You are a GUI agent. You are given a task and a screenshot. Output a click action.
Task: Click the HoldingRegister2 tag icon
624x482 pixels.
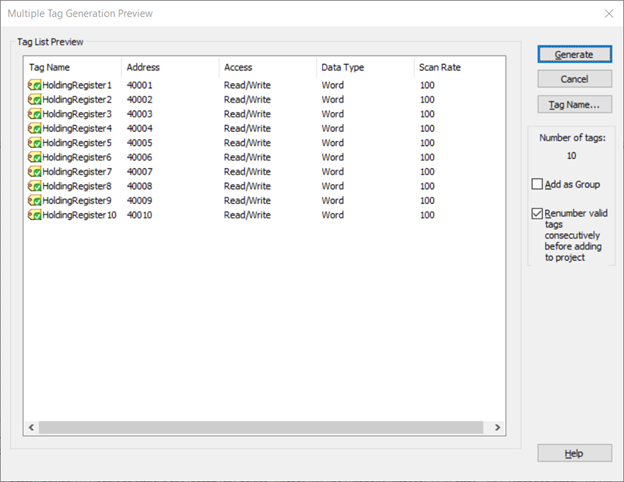coord(34,100)
